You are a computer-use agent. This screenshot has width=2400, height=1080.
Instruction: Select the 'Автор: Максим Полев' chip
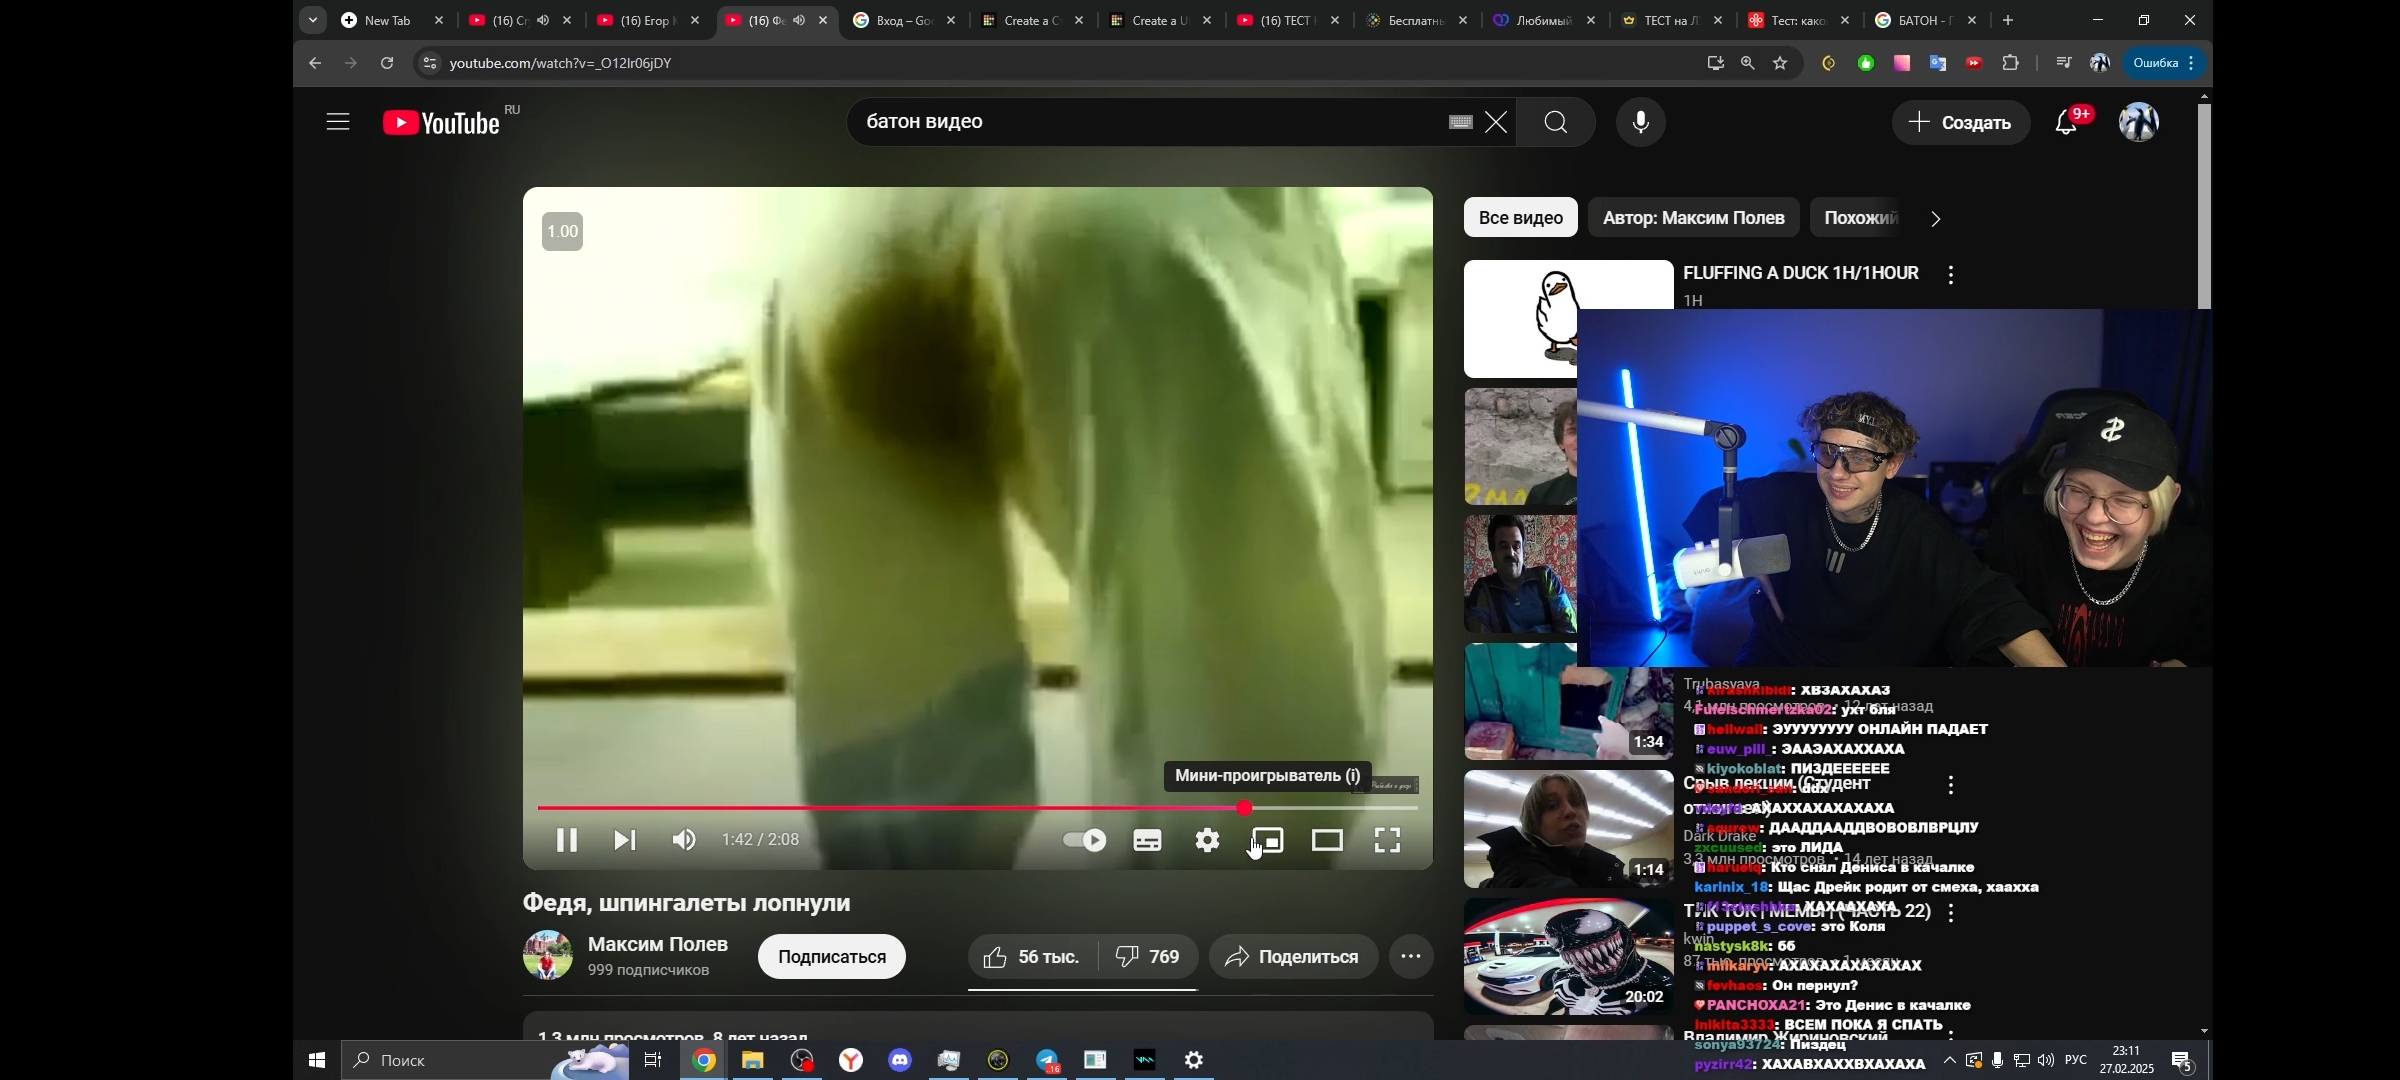click(1694, 218)
